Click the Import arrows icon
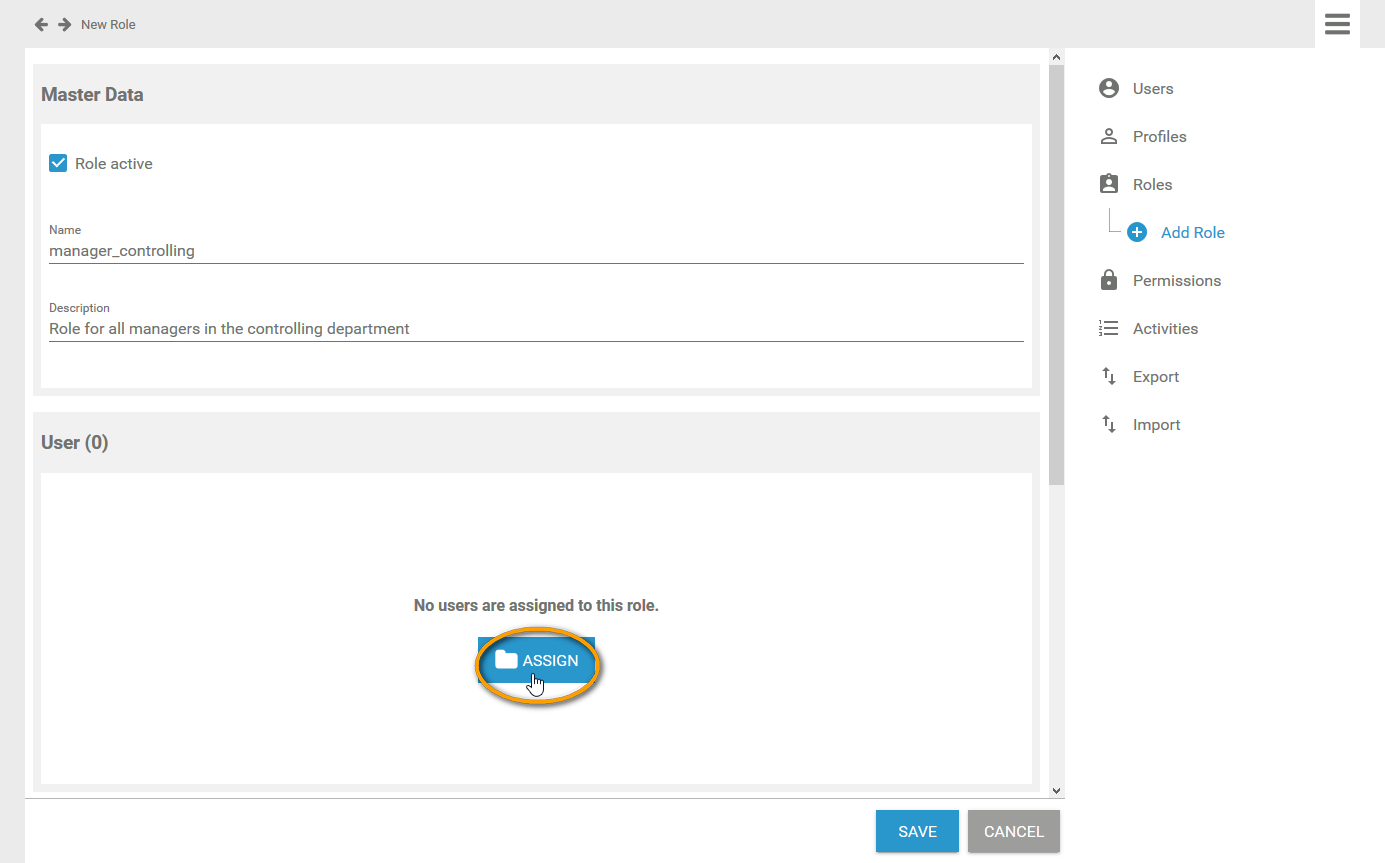Image resolution: width=1385 pixels, height=863 pixels. pos(1108,424)
